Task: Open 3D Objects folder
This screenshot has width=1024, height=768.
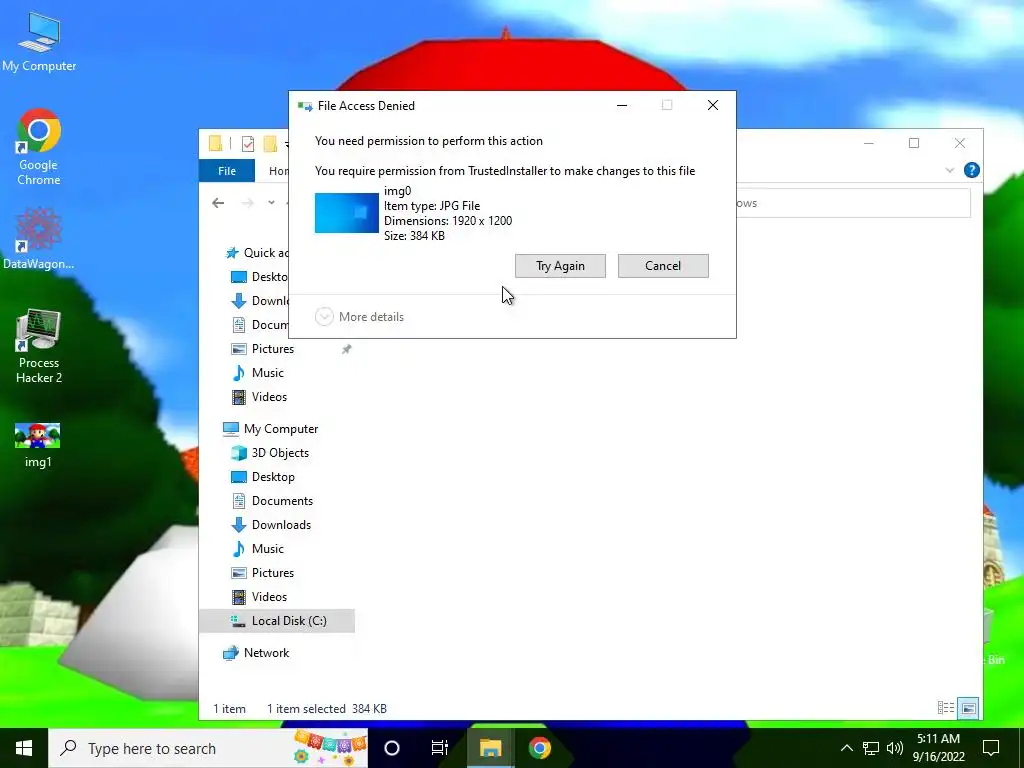Action: coord(270,453)
